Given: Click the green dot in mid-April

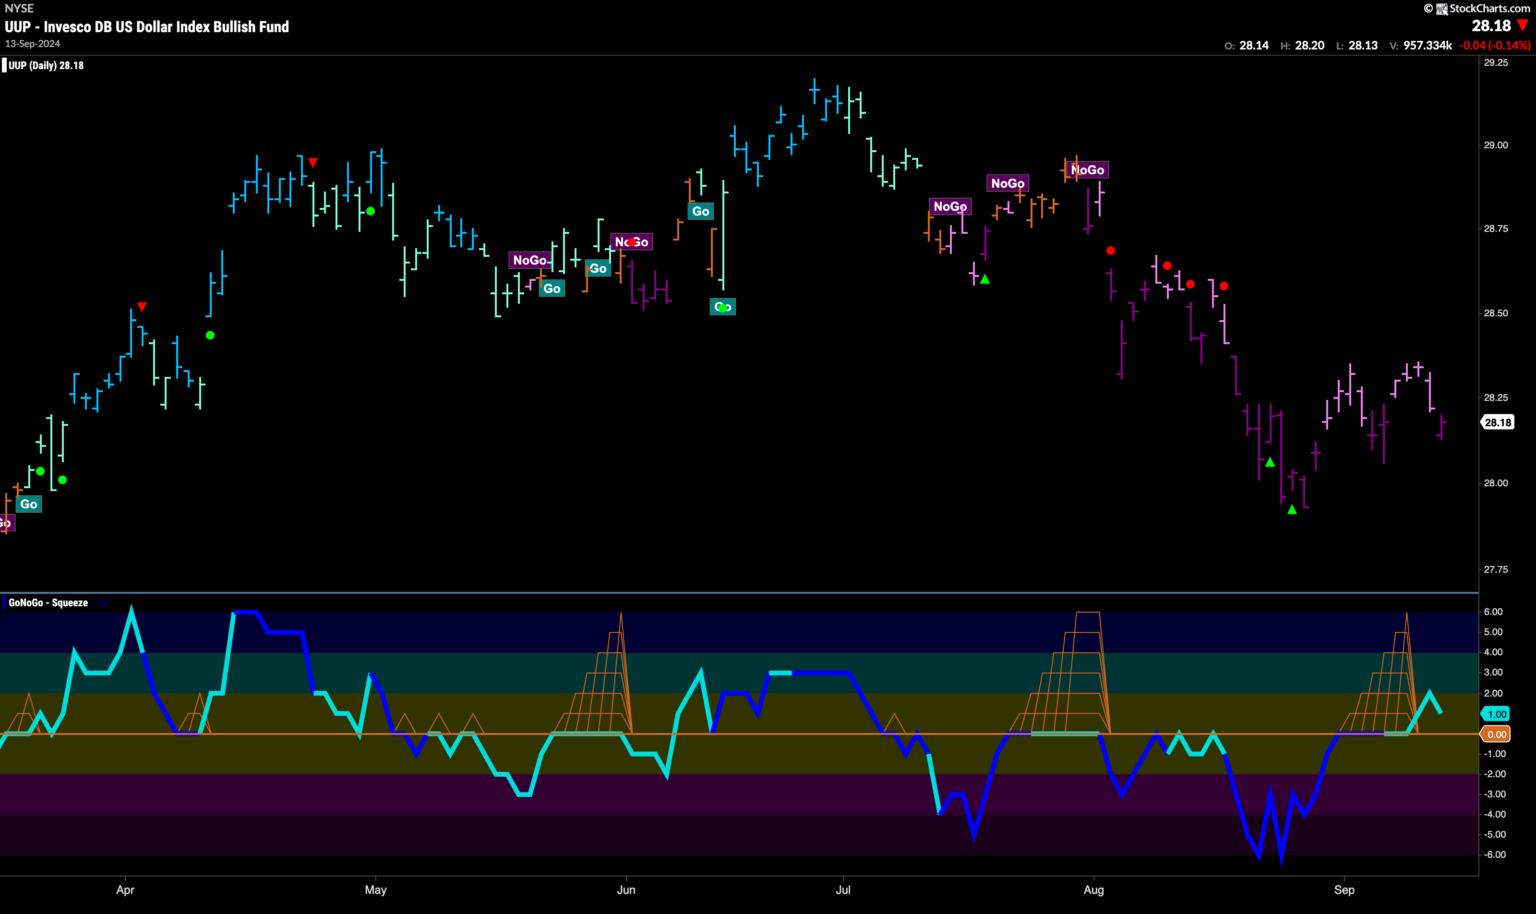Looking at the screenshot, I should point(210,335).
